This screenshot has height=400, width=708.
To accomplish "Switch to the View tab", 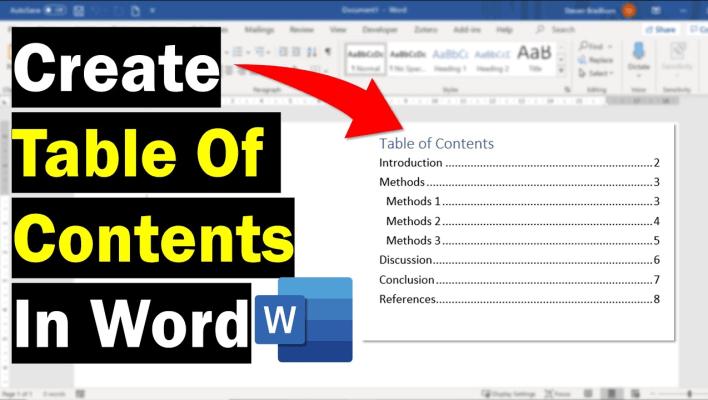I will 338,29.
